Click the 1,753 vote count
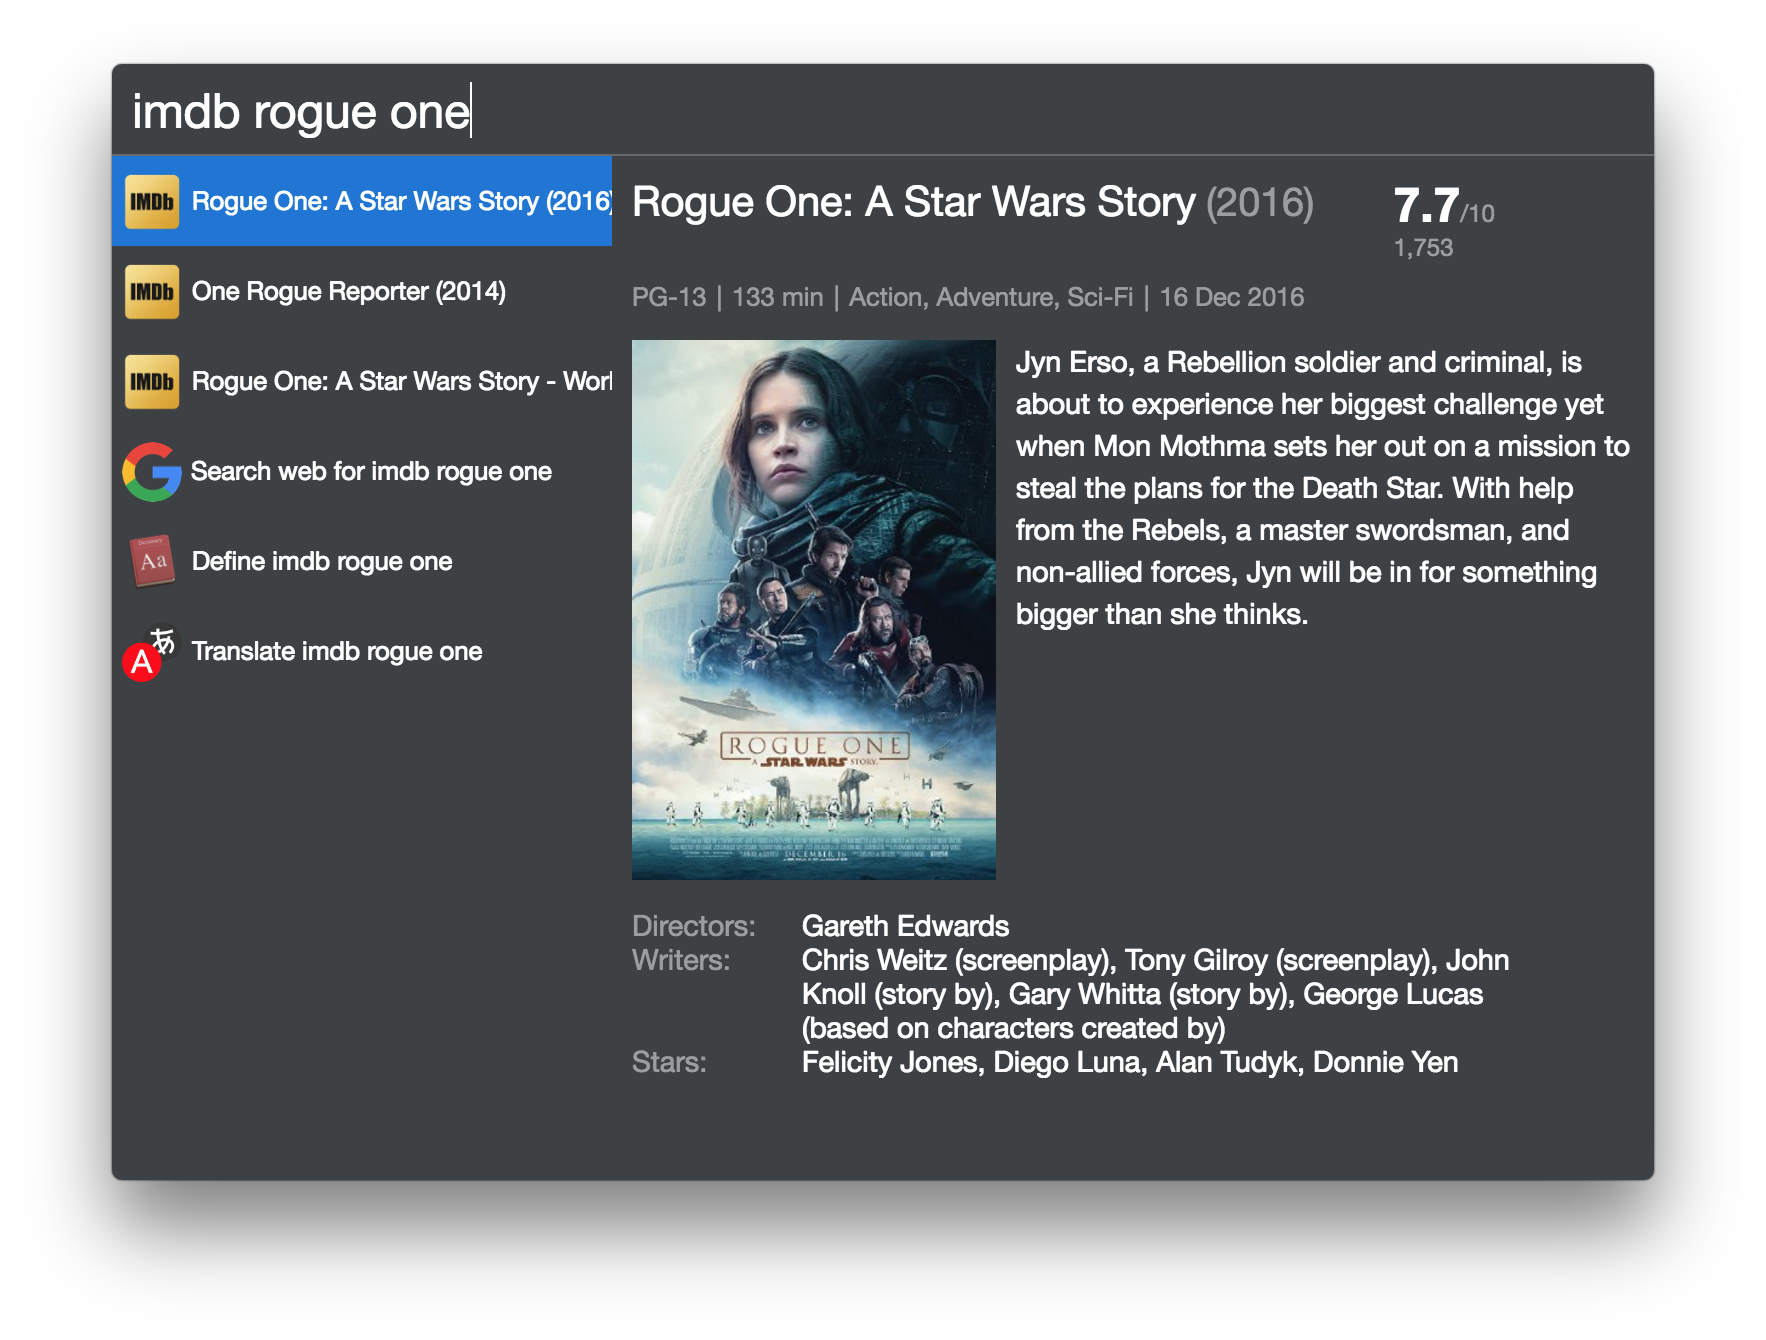The image size is (1766, 1340). (1423, 248)
